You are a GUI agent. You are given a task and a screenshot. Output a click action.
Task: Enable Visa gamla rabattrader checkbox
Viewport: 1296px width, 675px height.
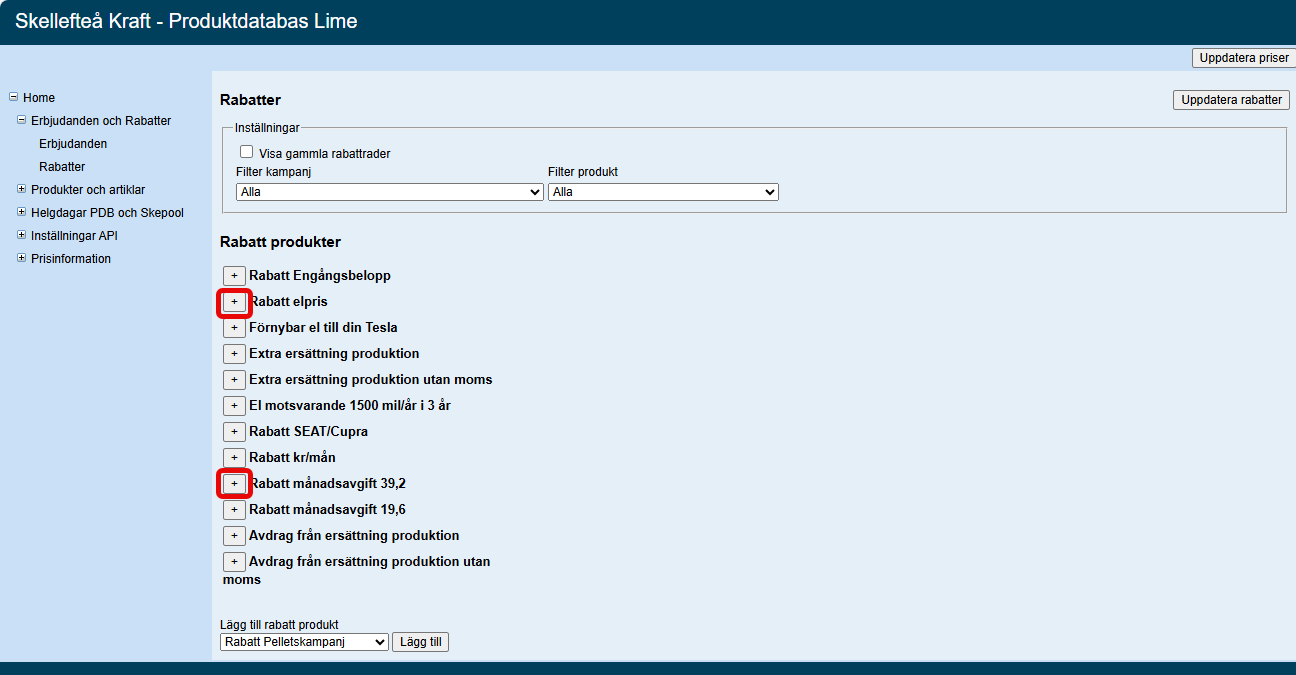click(x=247, y=152)
